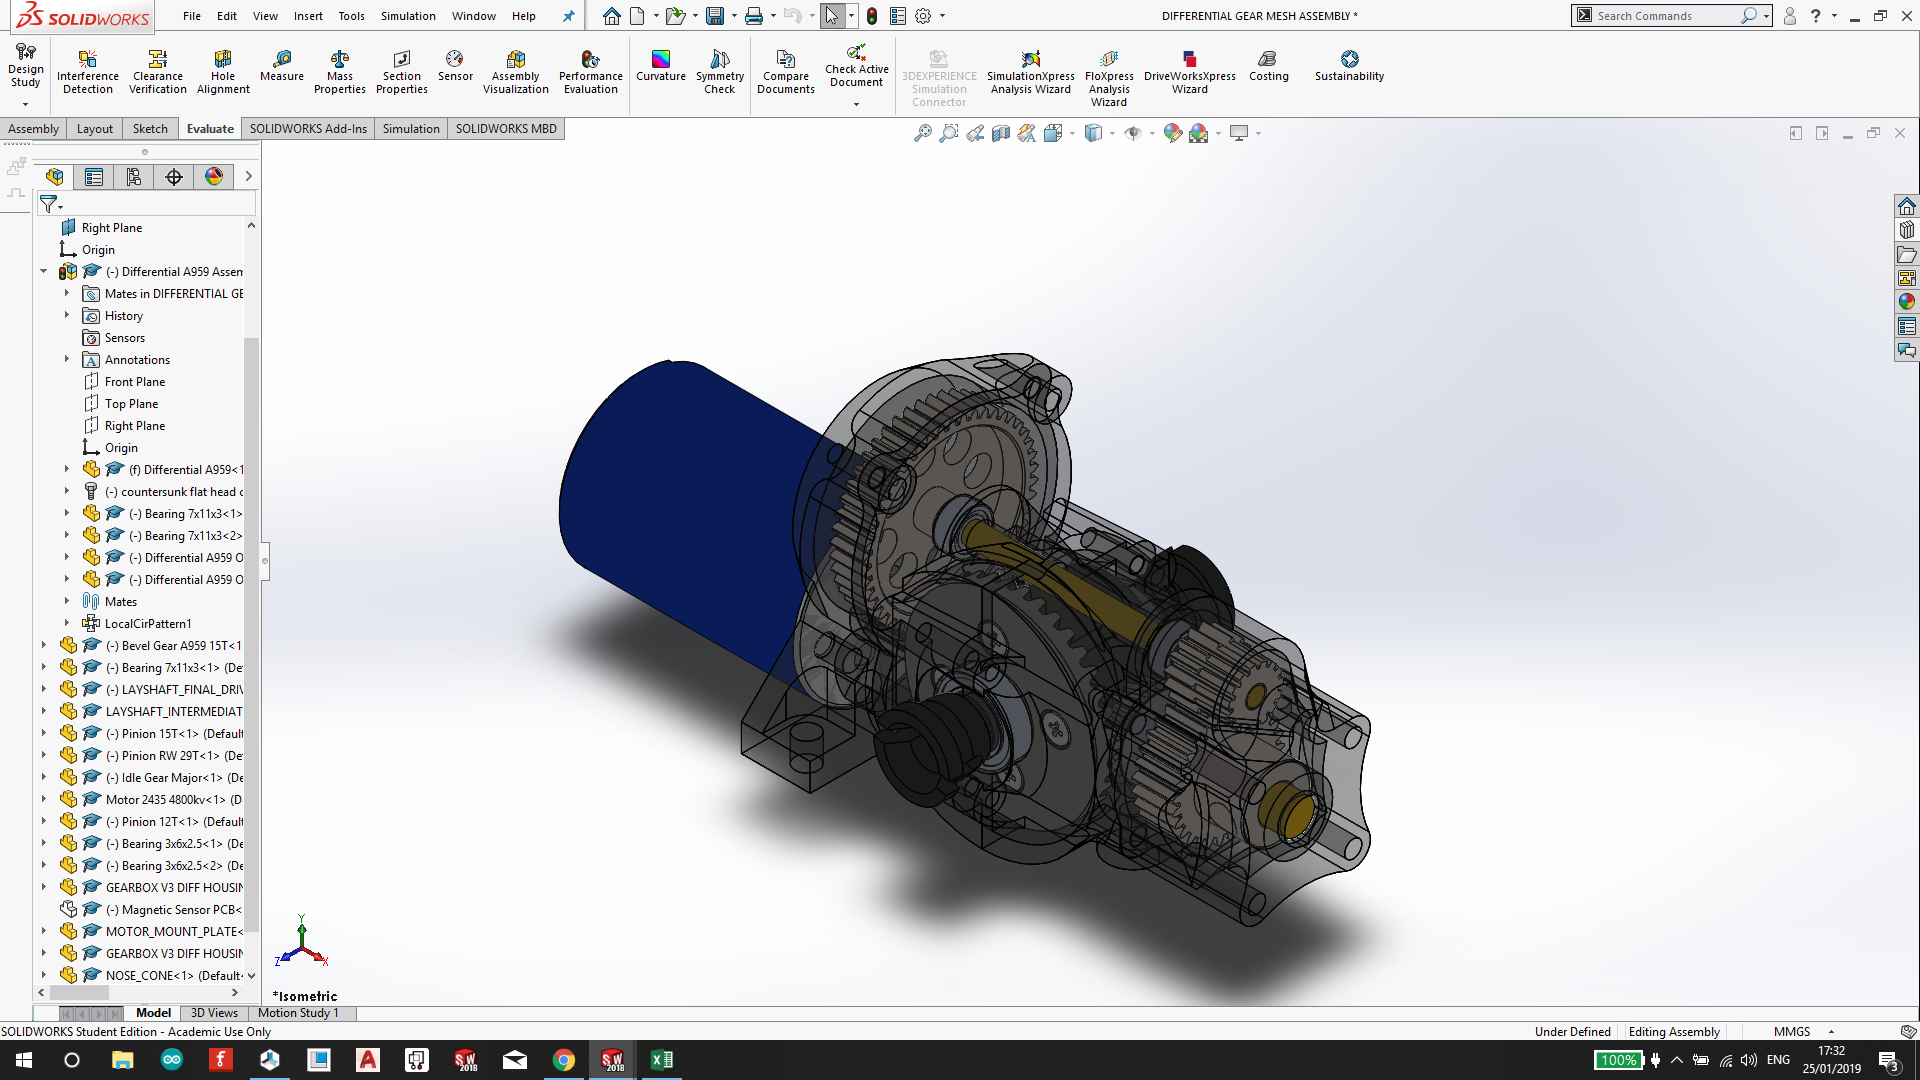Click the Rebuild traffic light icon
The width and height of the screenshot is (1920, 1080).
click(872, 16)
